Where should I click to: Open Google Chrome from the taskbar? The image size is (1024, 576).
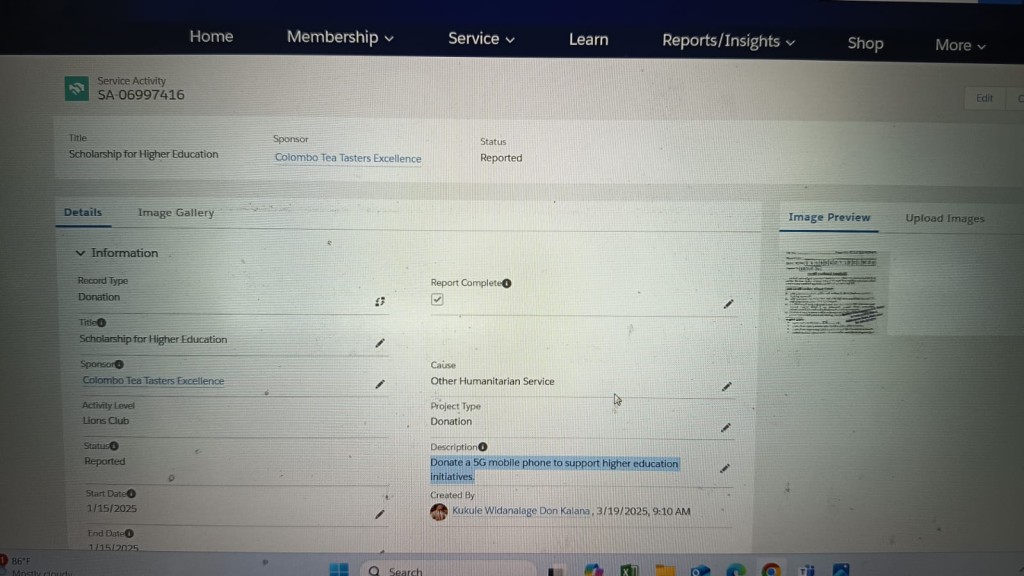point(771,569)
